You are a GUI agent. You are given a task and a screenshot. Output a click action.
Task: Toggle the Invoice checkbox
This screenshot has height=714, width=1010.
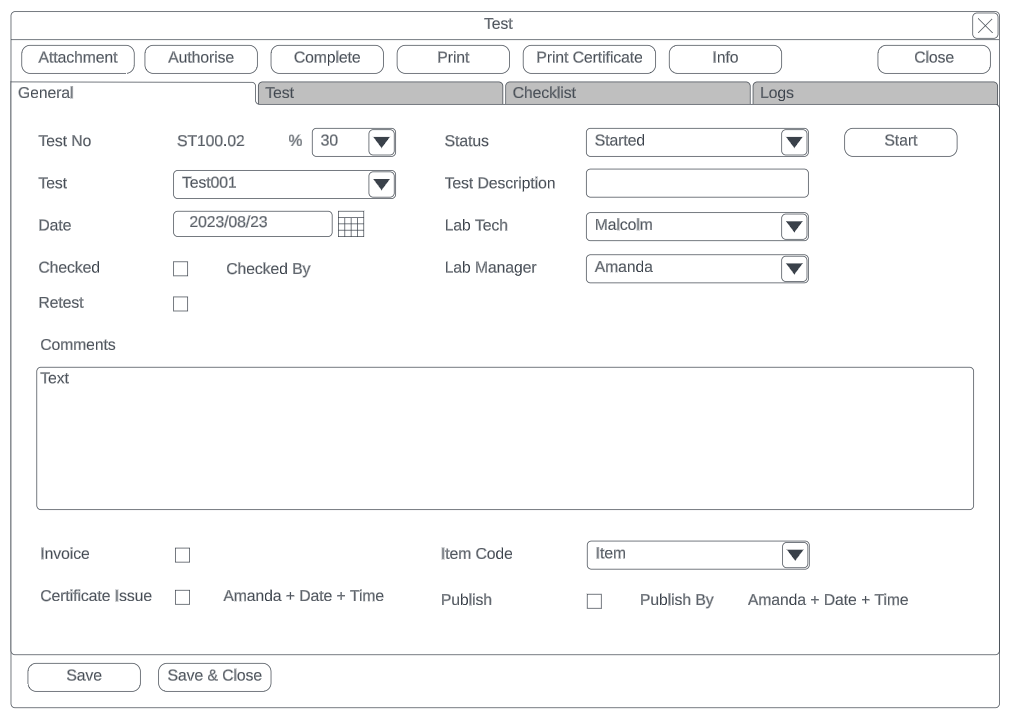click(x=182, y=555)
